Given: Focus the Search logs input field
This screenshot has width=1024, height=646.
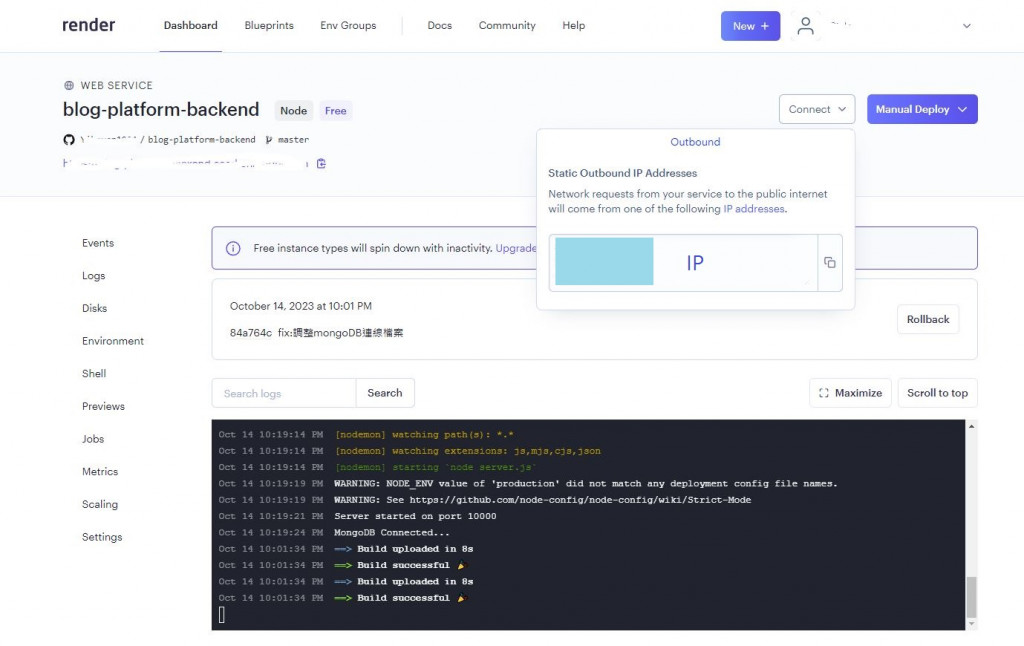Looking at the screenshot, I should click(x=284, y=393).
